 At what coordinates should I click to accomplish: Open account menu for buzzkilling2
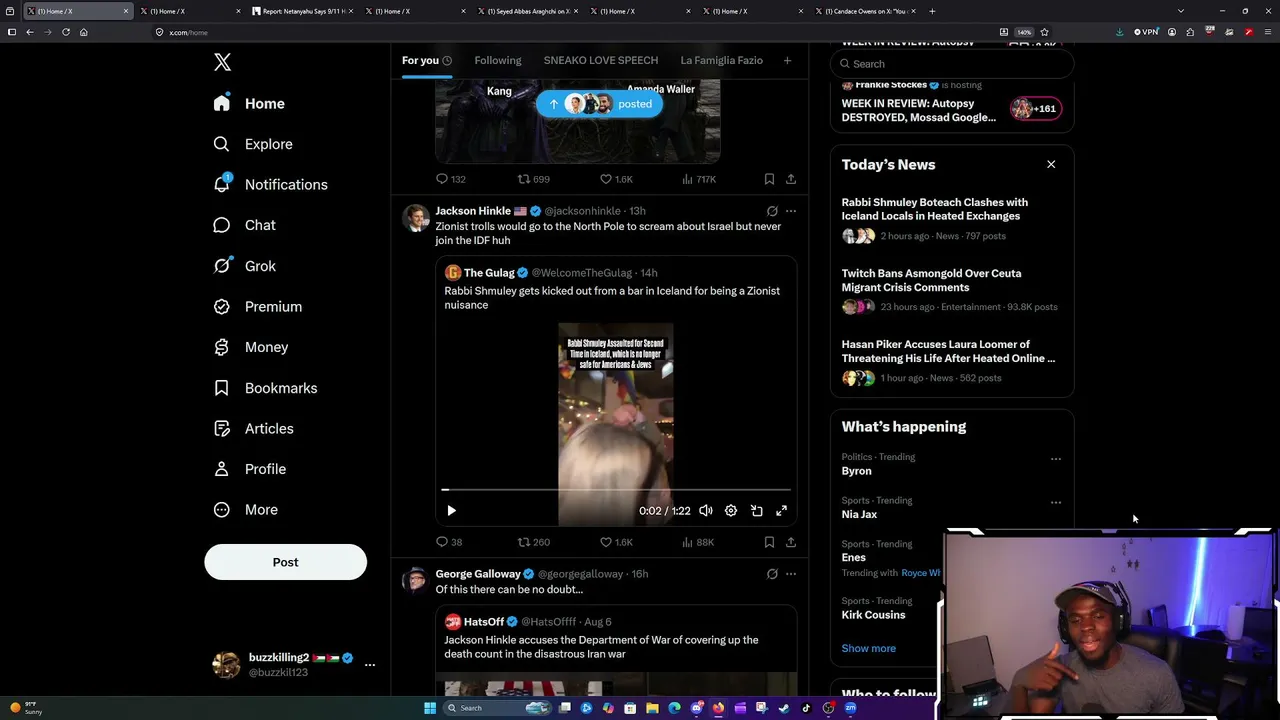[370, 665]
